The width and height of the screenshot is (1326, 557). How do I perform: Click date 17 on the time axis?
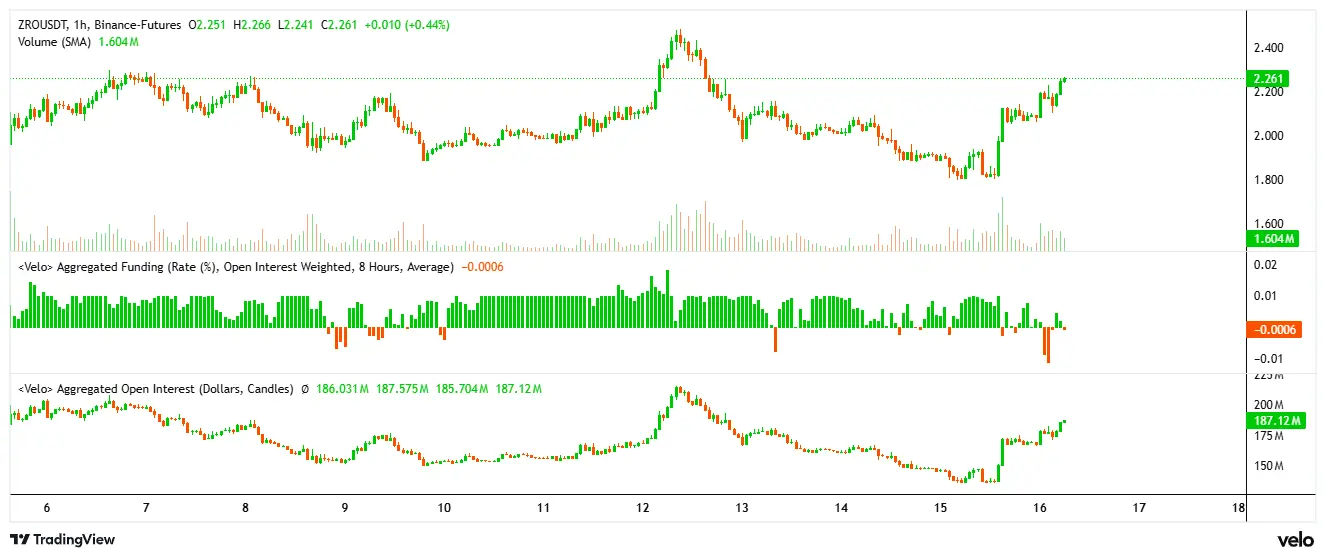point(1139,508)
